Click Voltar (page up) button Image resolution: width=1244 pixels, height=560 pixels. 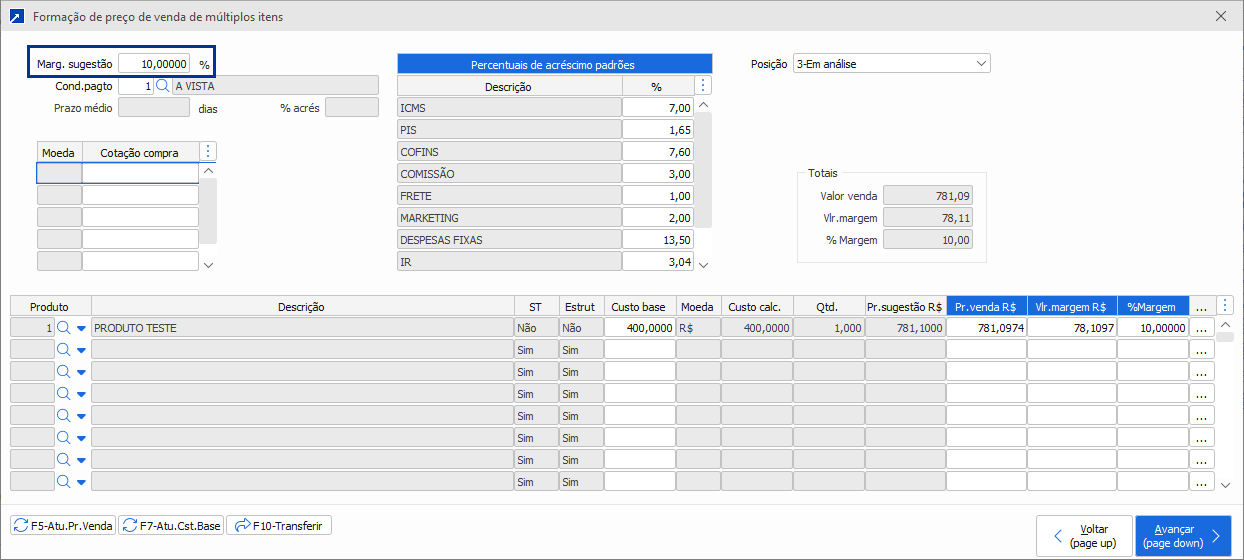(1084, 536)
